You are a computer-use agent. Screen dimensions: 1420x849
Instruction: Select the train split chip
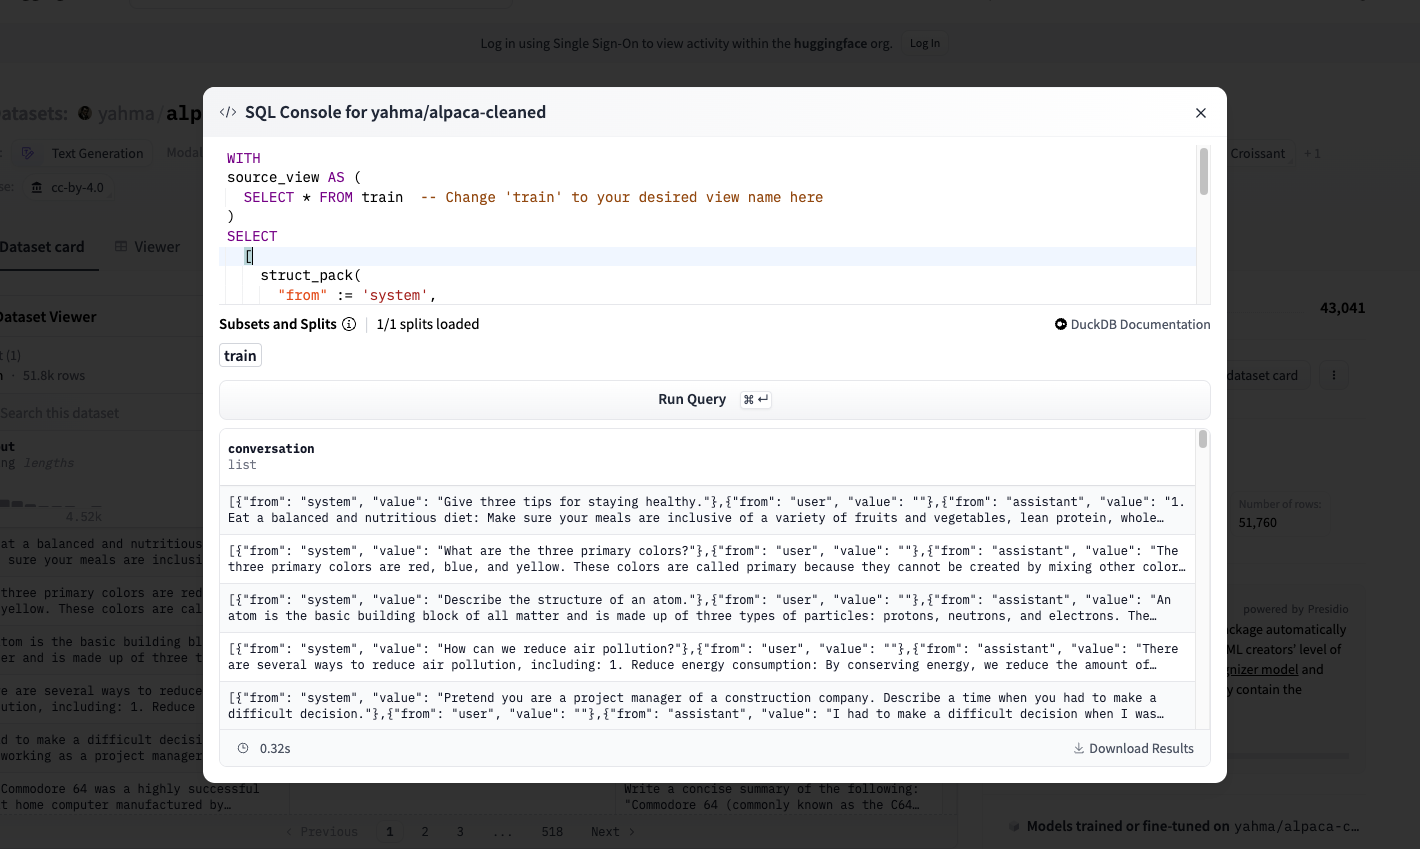pyautogui.click(x=240, y=356)
